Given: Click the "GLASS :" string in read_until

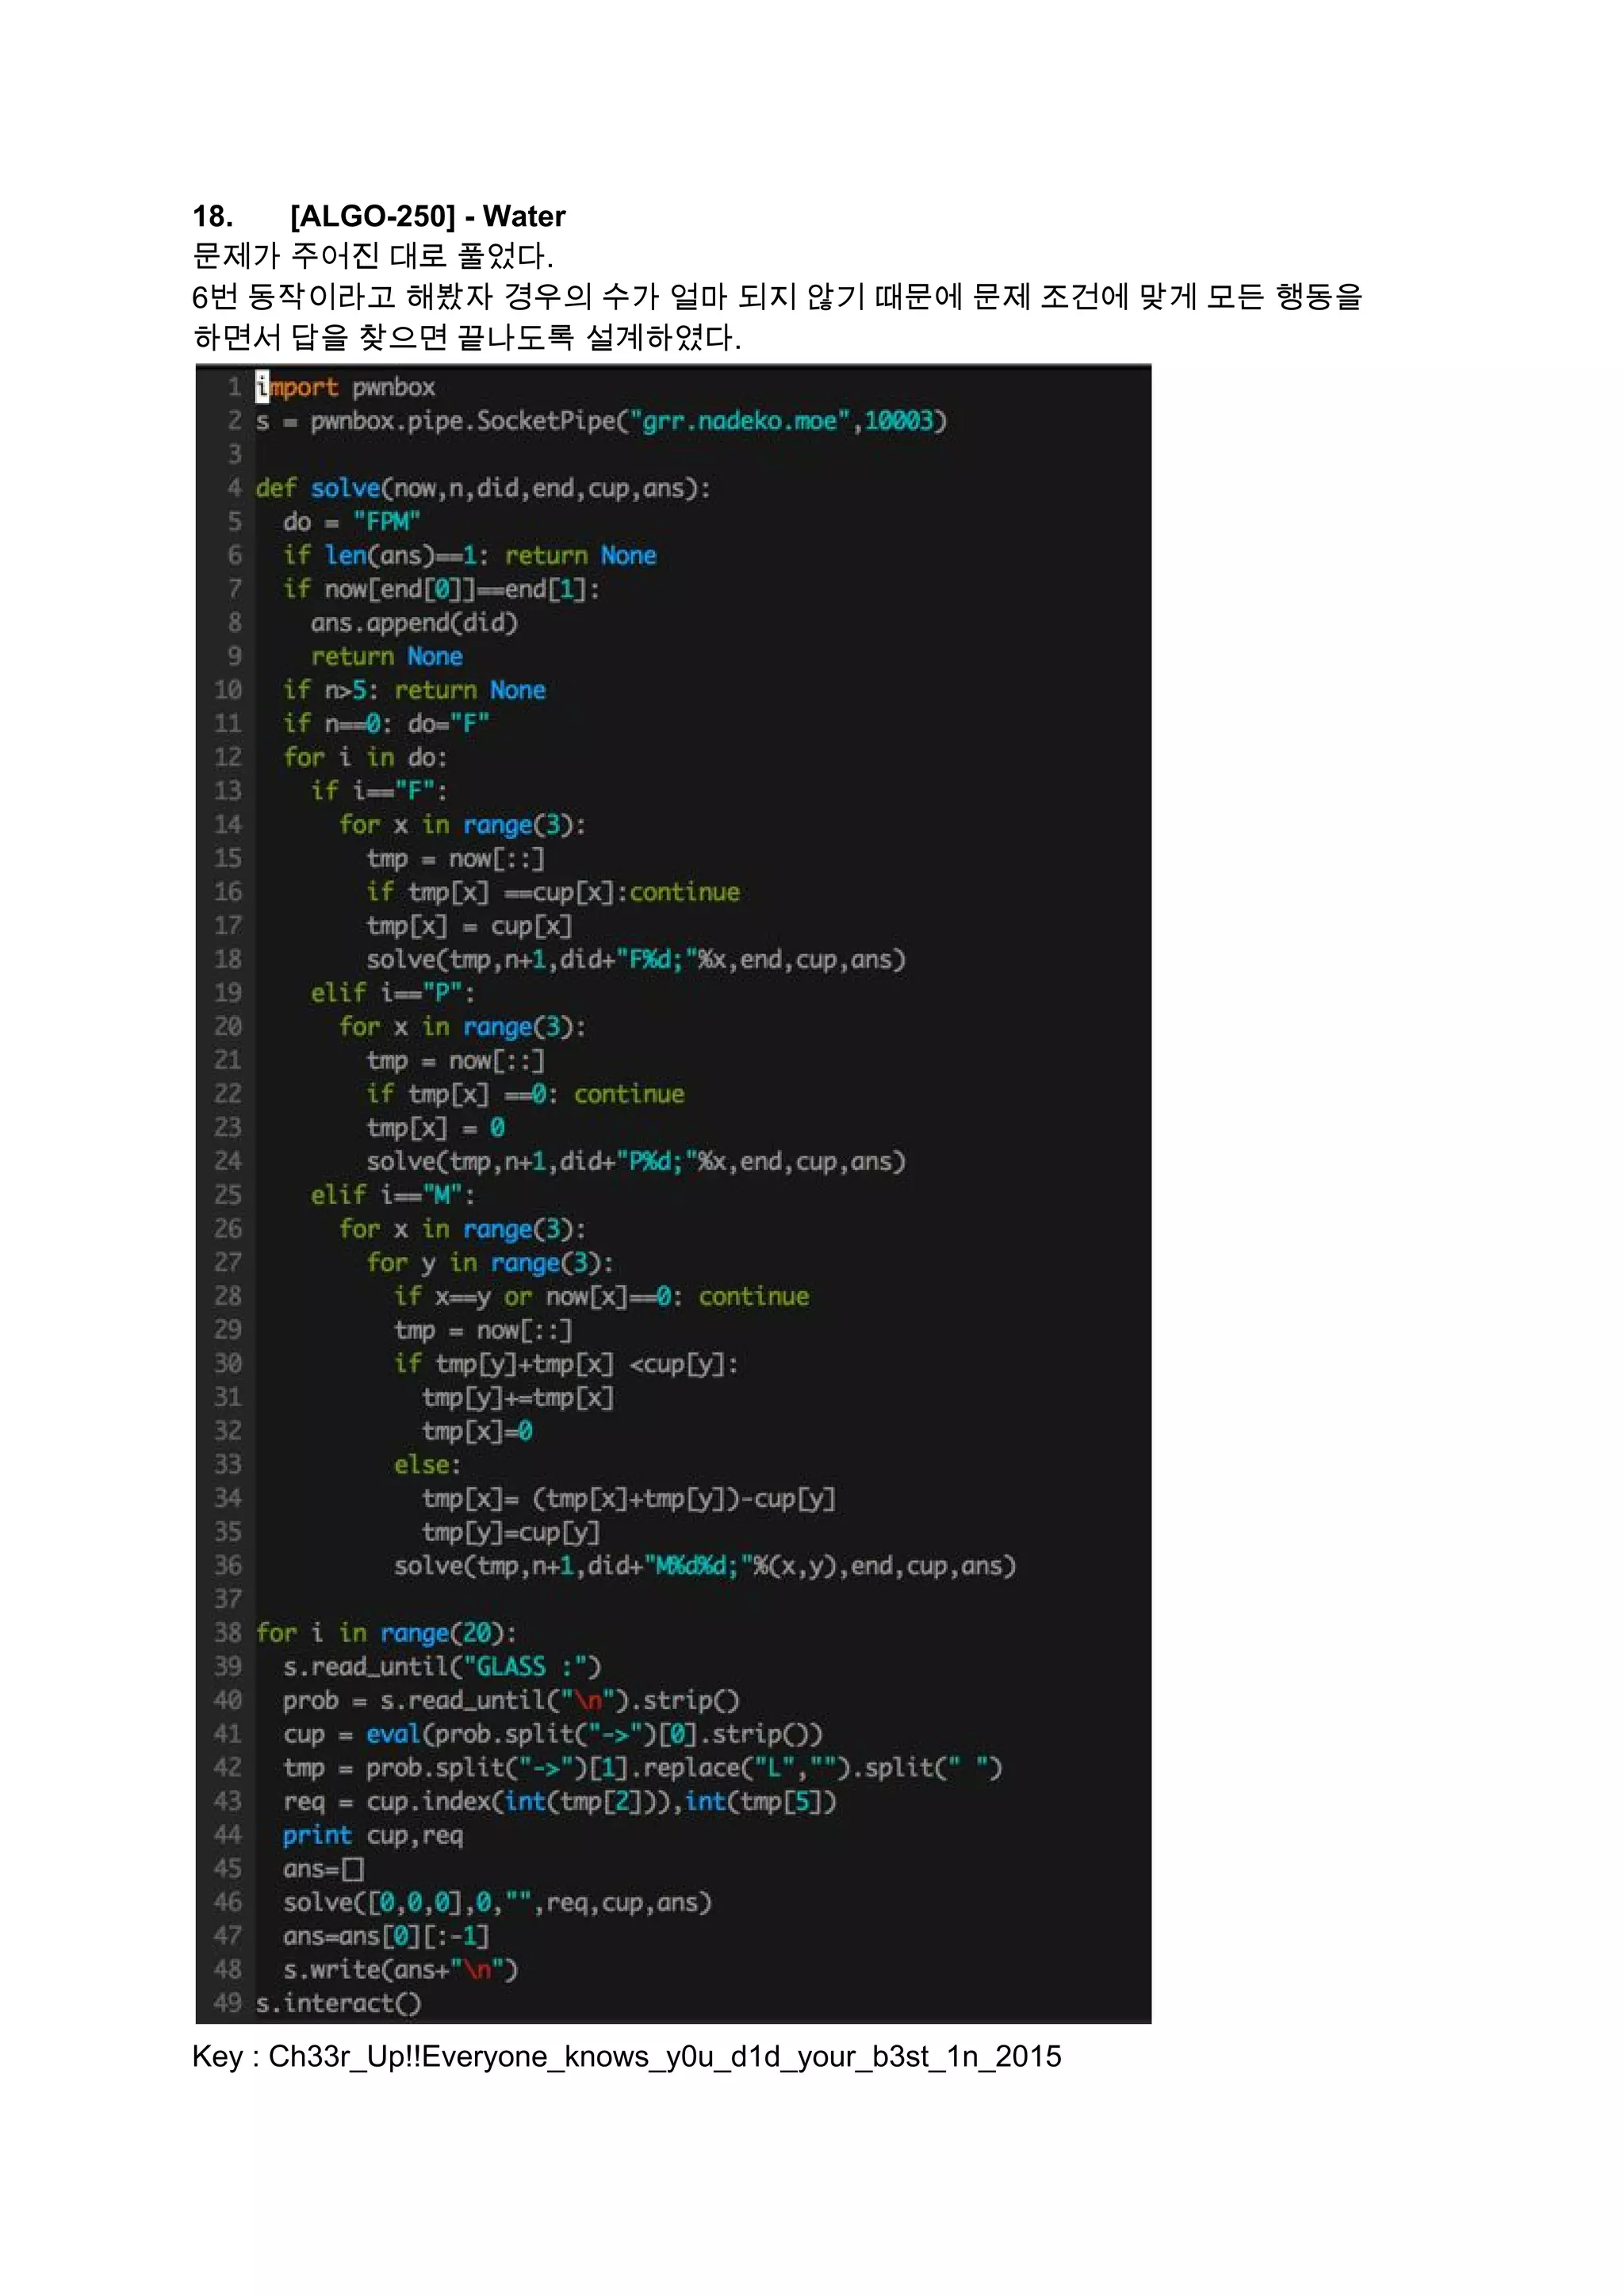Looking at the screenshot, I should [x=523, y=1667].
